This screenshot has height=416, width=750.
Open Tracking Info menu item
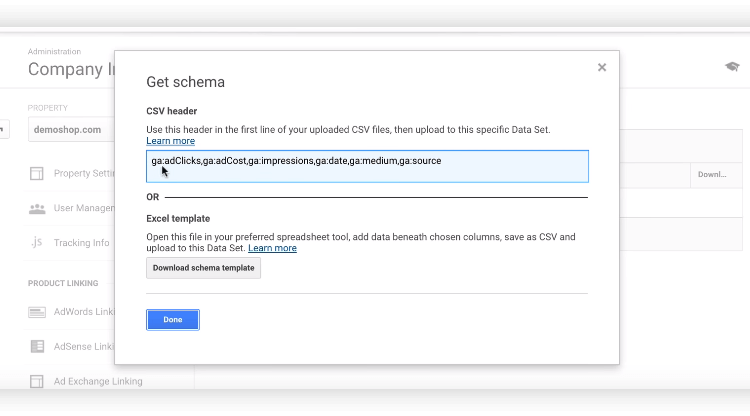tap(81, 243)
